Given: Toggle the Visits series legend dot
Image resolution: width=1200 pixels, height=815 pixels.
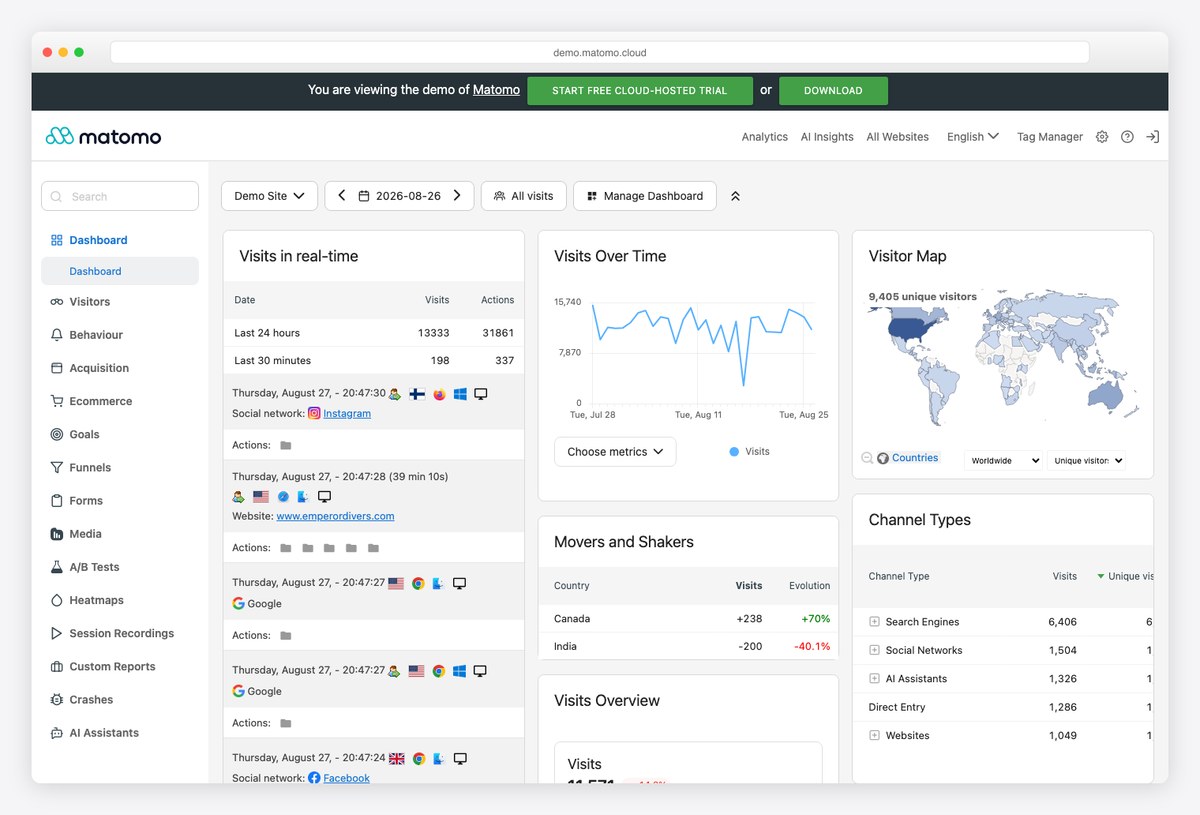Looking at the screenshot, I should tap(734, 452).
